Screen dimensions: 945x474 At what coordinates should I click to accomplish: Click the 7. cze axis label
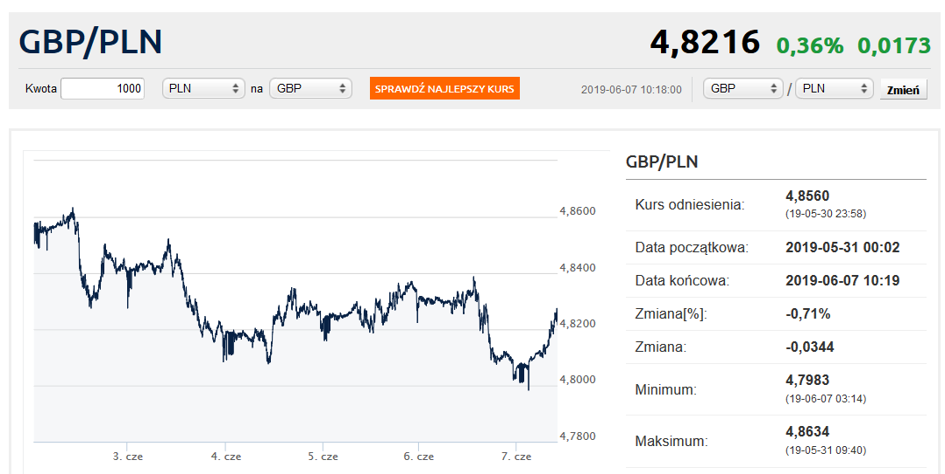(516, 457)
